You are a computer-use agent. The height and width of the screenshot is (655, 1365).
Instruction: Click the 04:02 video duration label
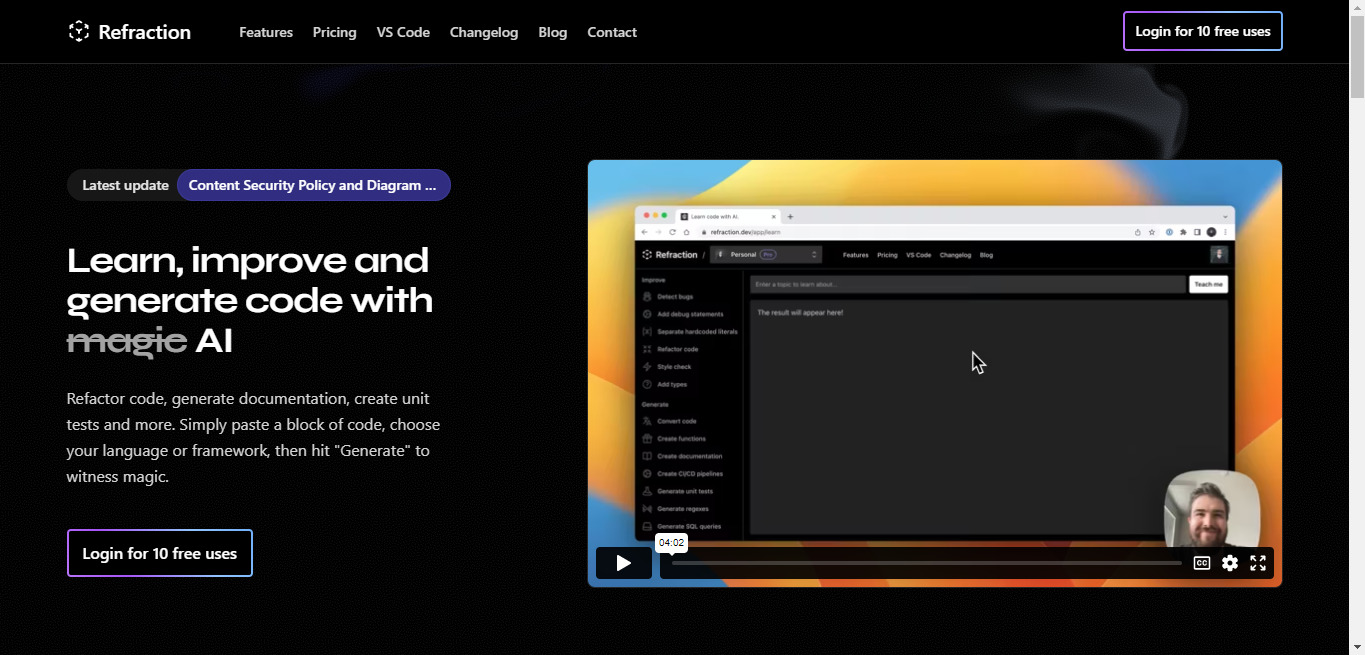click(x=671, y=543)
